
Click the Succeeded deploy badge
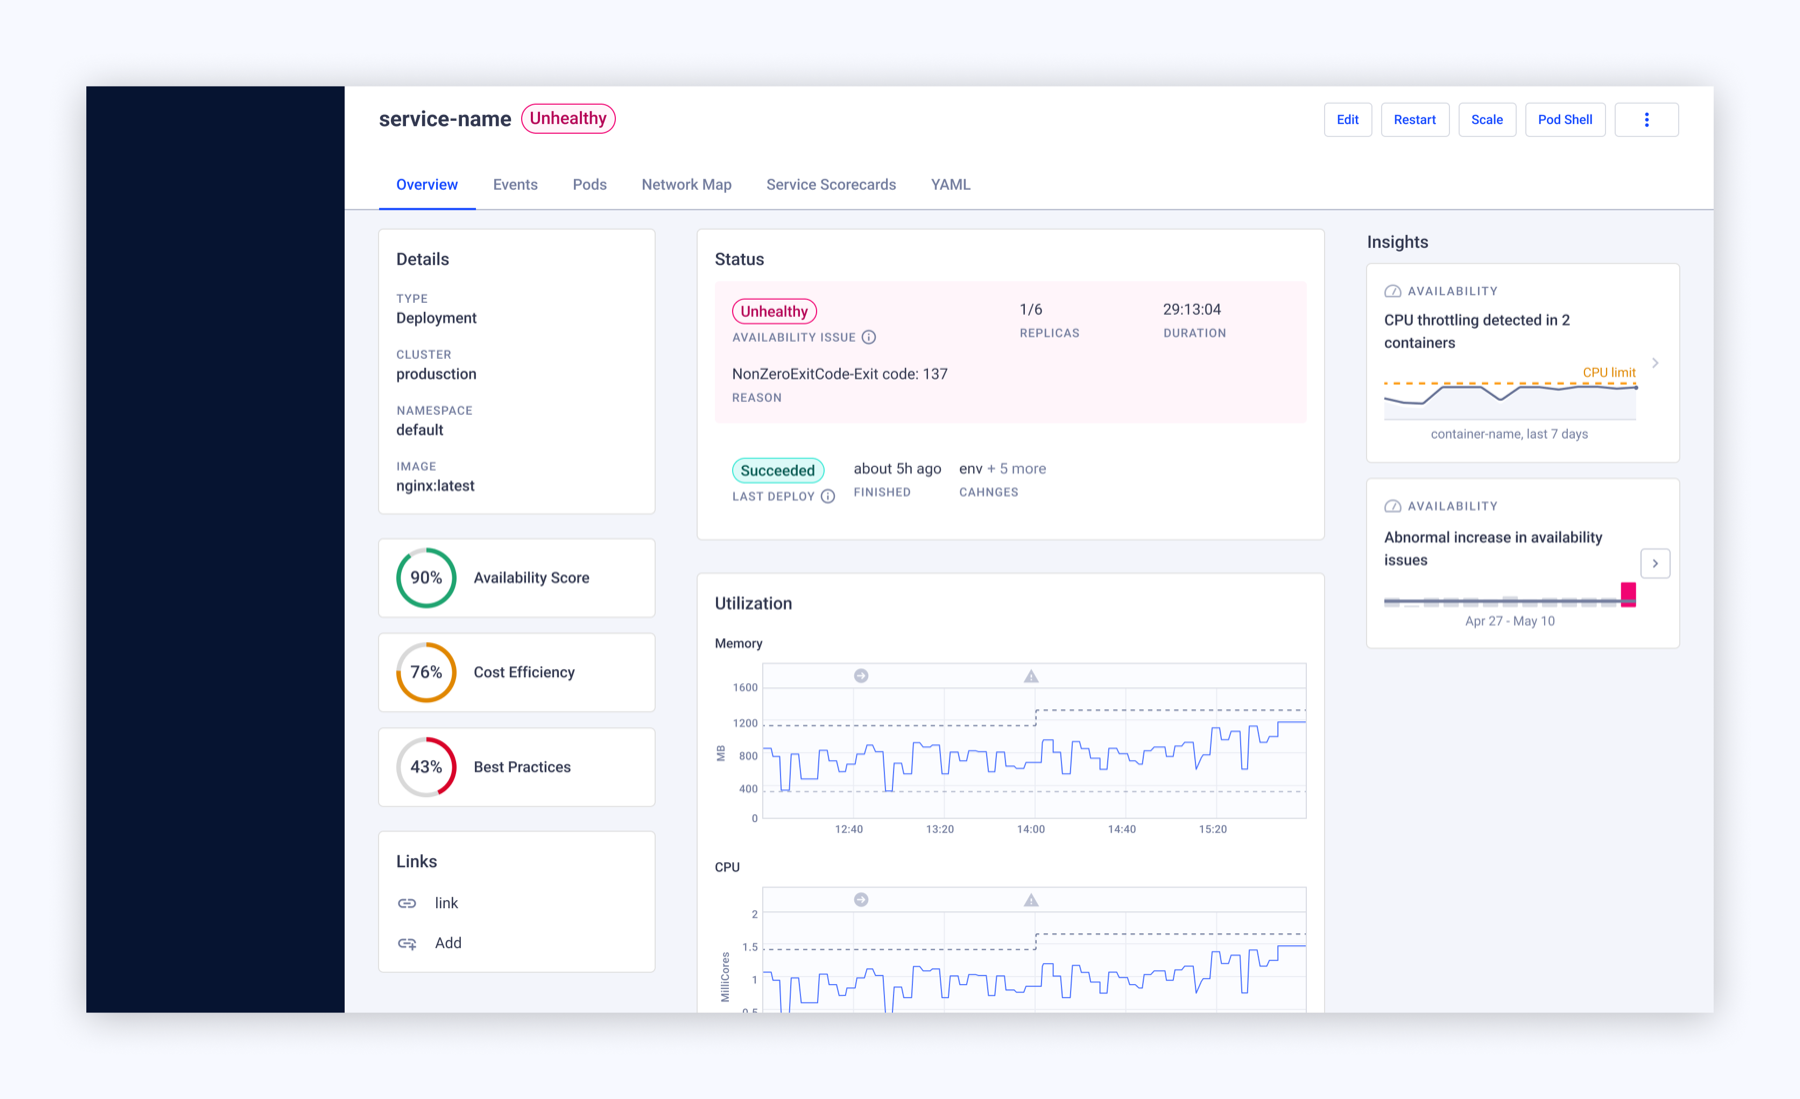[x=778, y=470]
